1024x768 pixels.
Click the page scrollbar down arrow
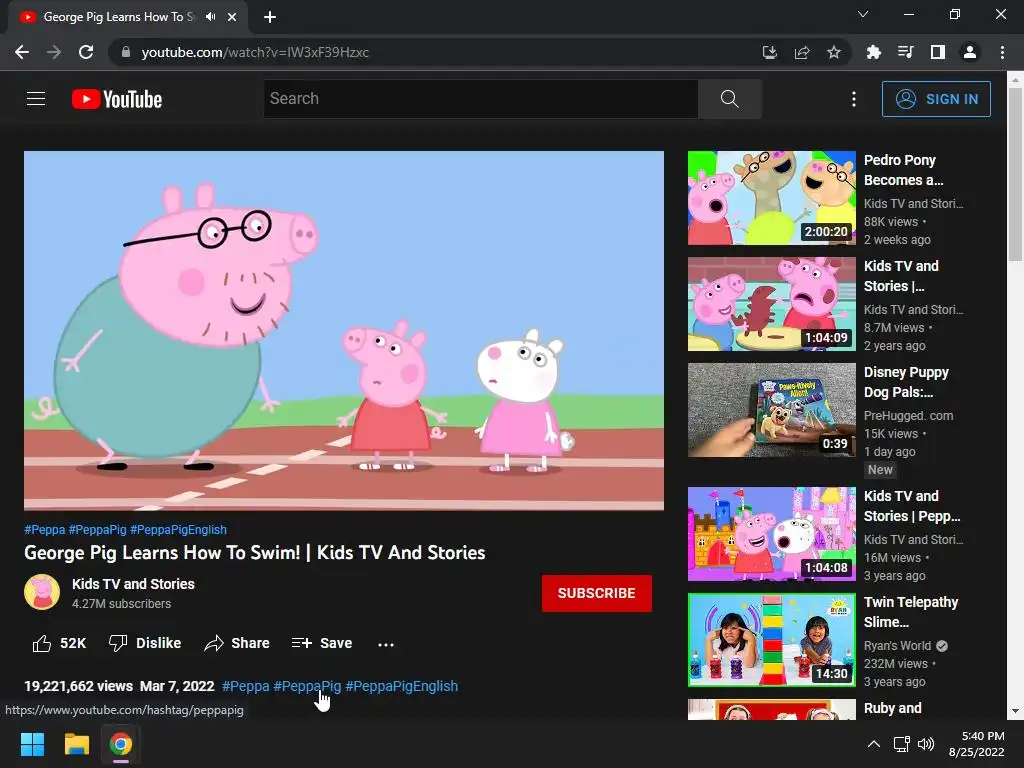click(x=1015, y=711)
